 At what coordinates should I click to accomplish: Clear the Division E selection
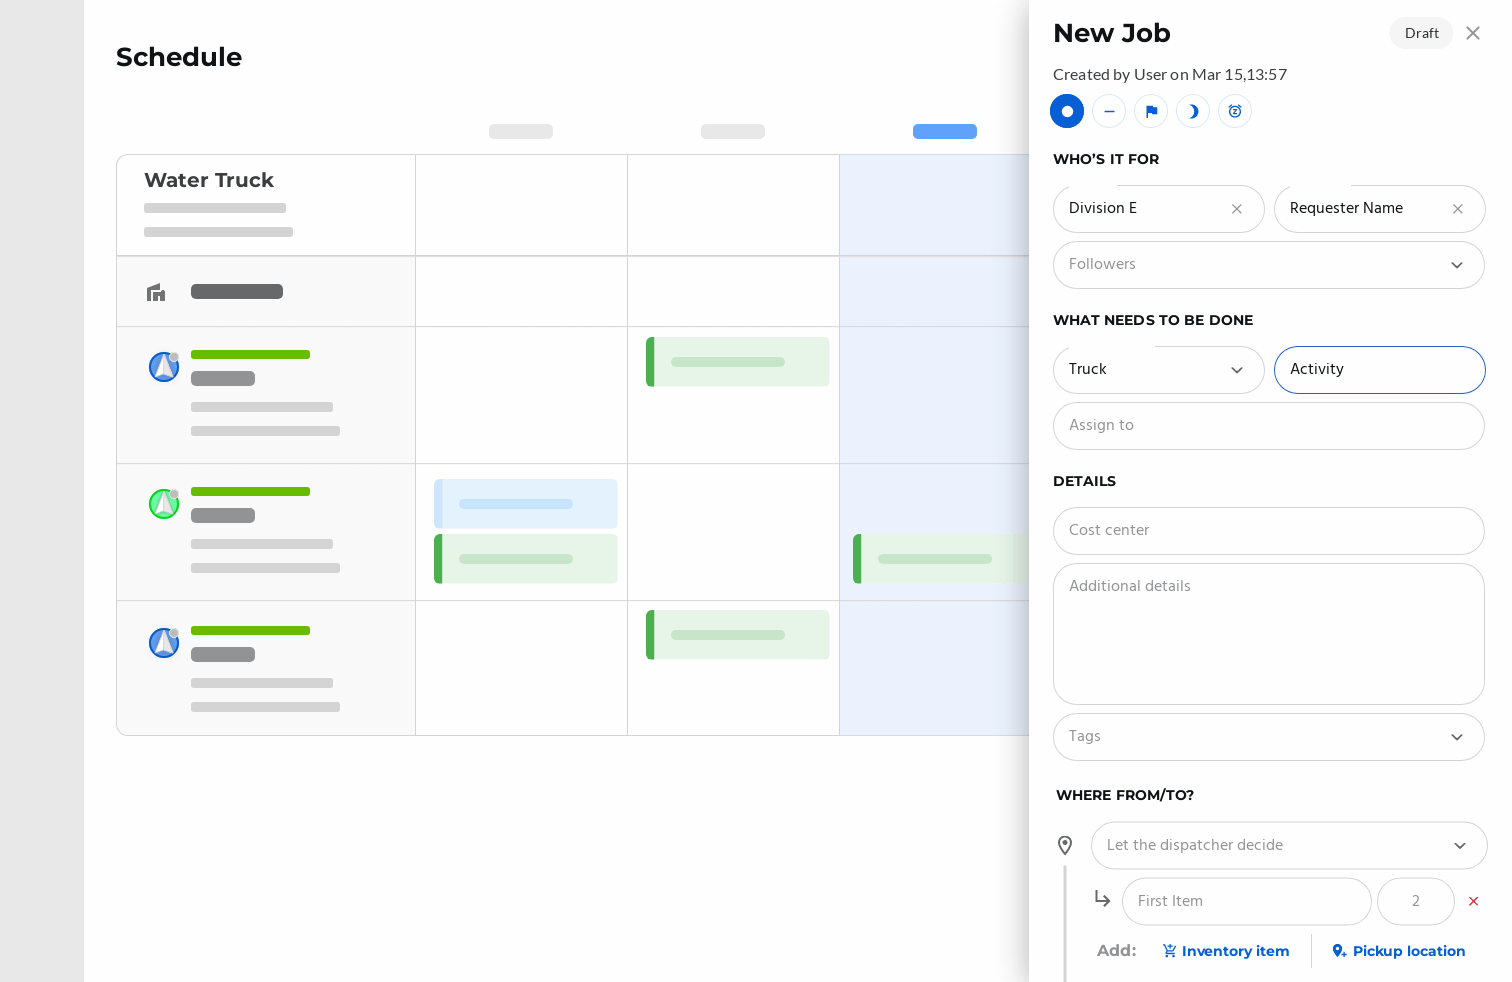tap(1237, 209)
